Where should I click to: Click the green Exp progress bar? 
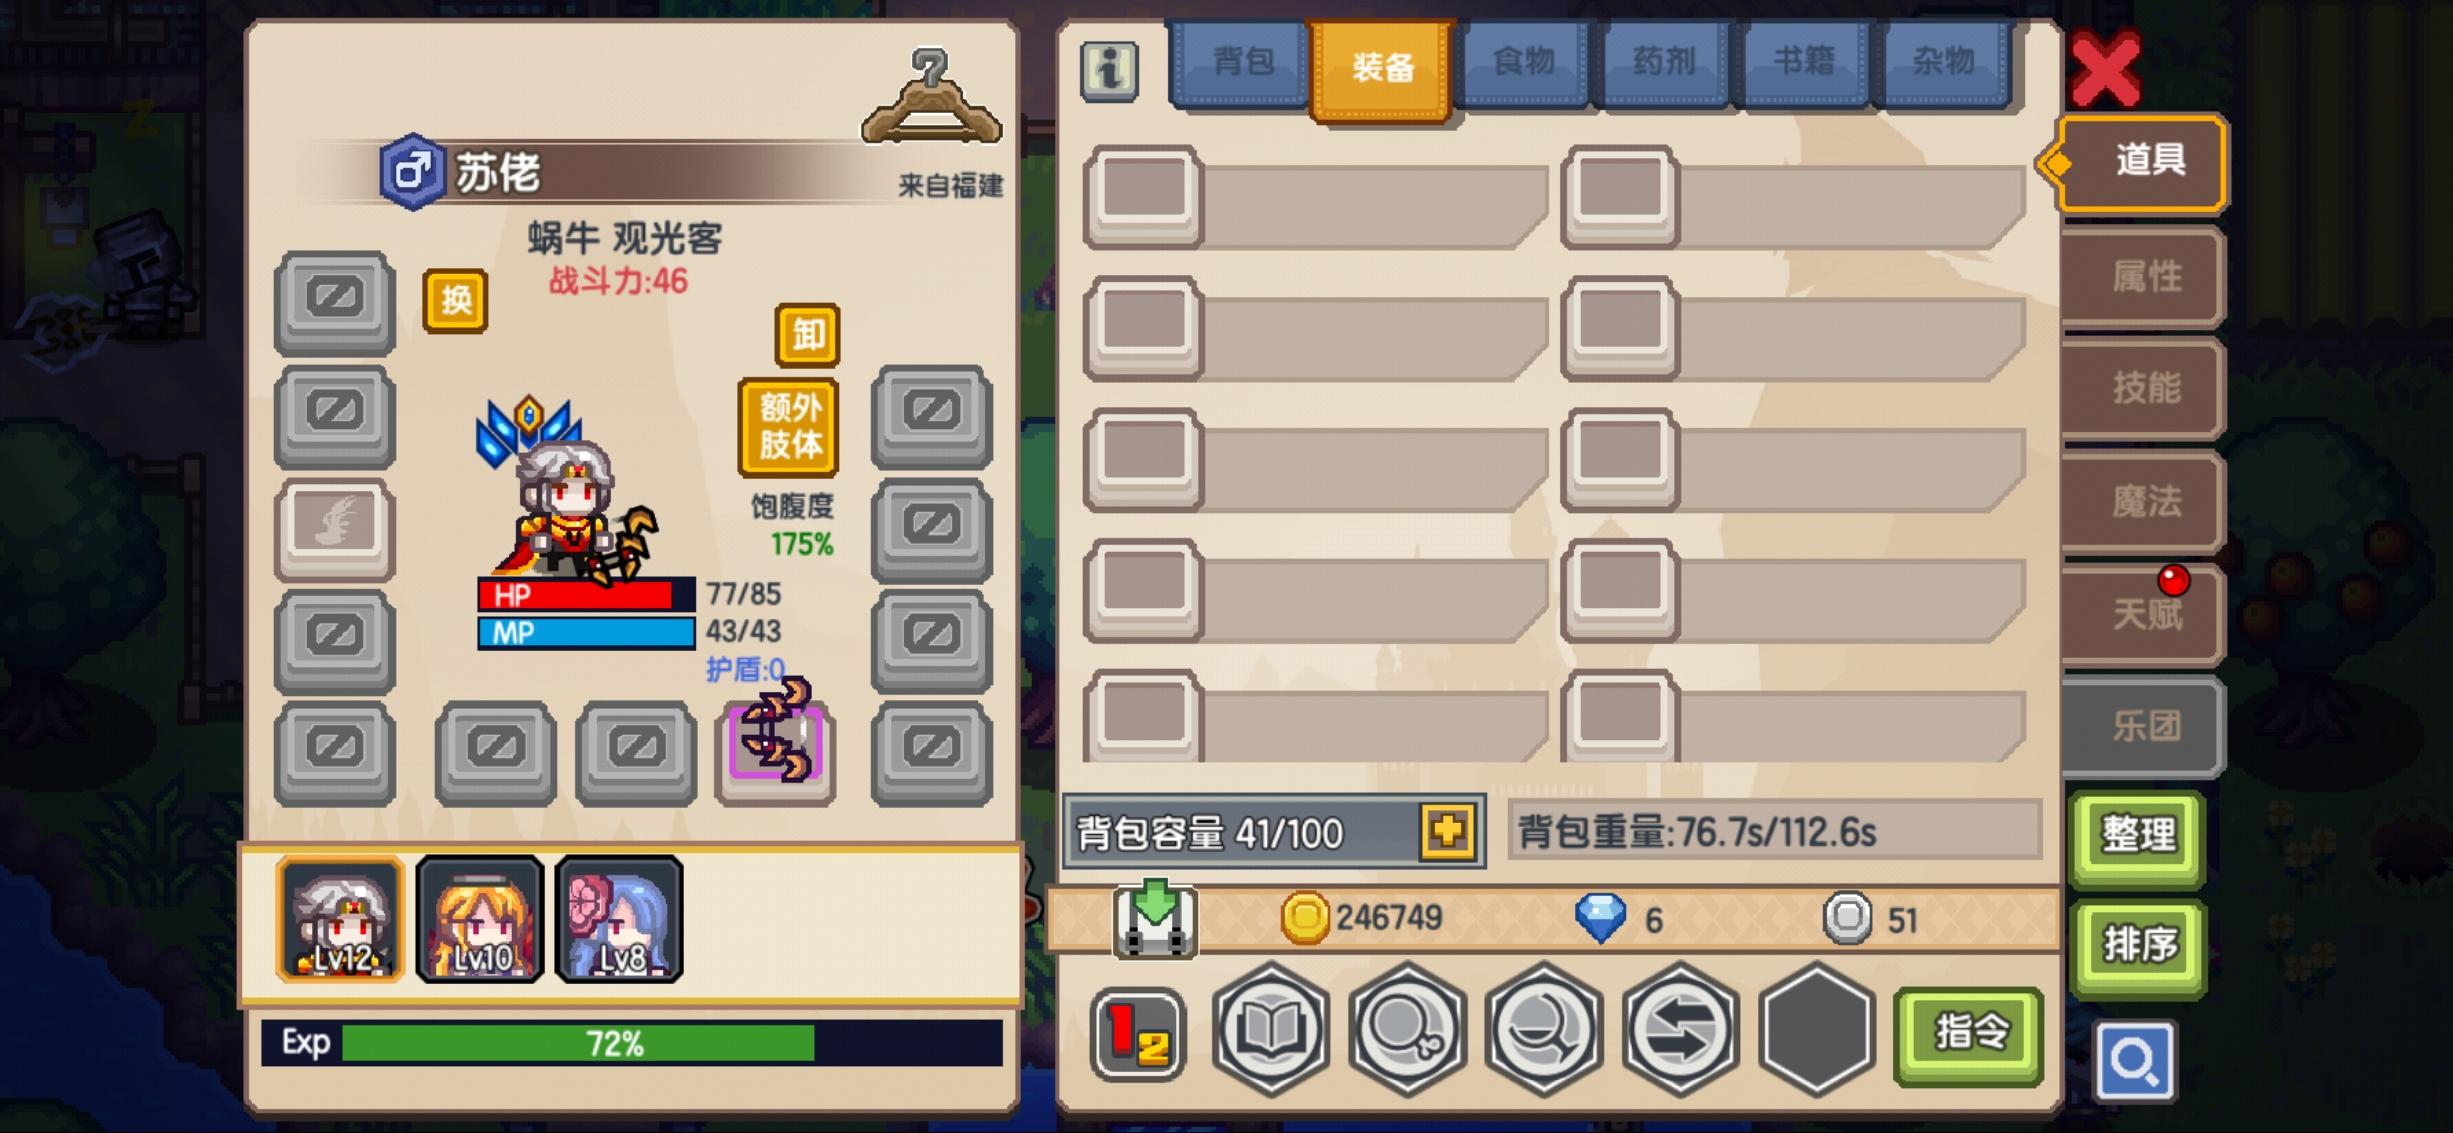point(632,1043)
